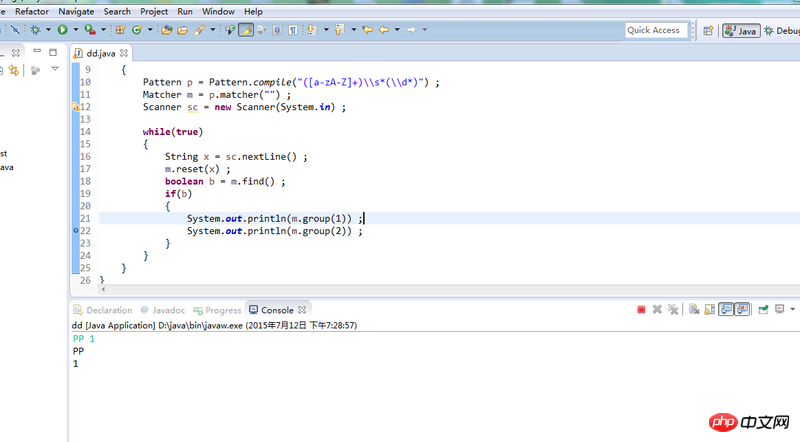This screenshot has height=442, width=800.
Task: Switch to the Debug perspective
Action: 782,31
